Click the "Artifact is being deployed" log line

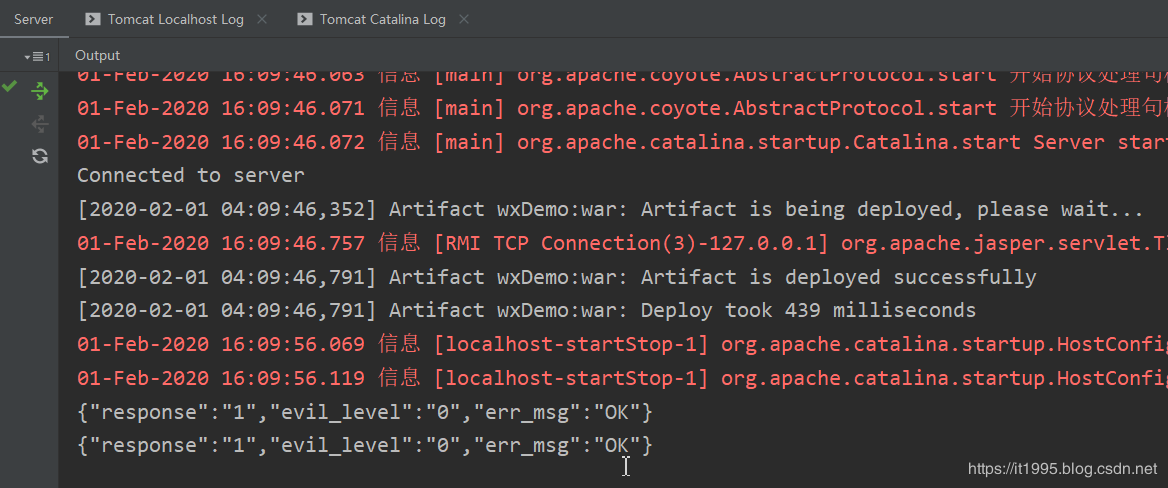(610, 209)
